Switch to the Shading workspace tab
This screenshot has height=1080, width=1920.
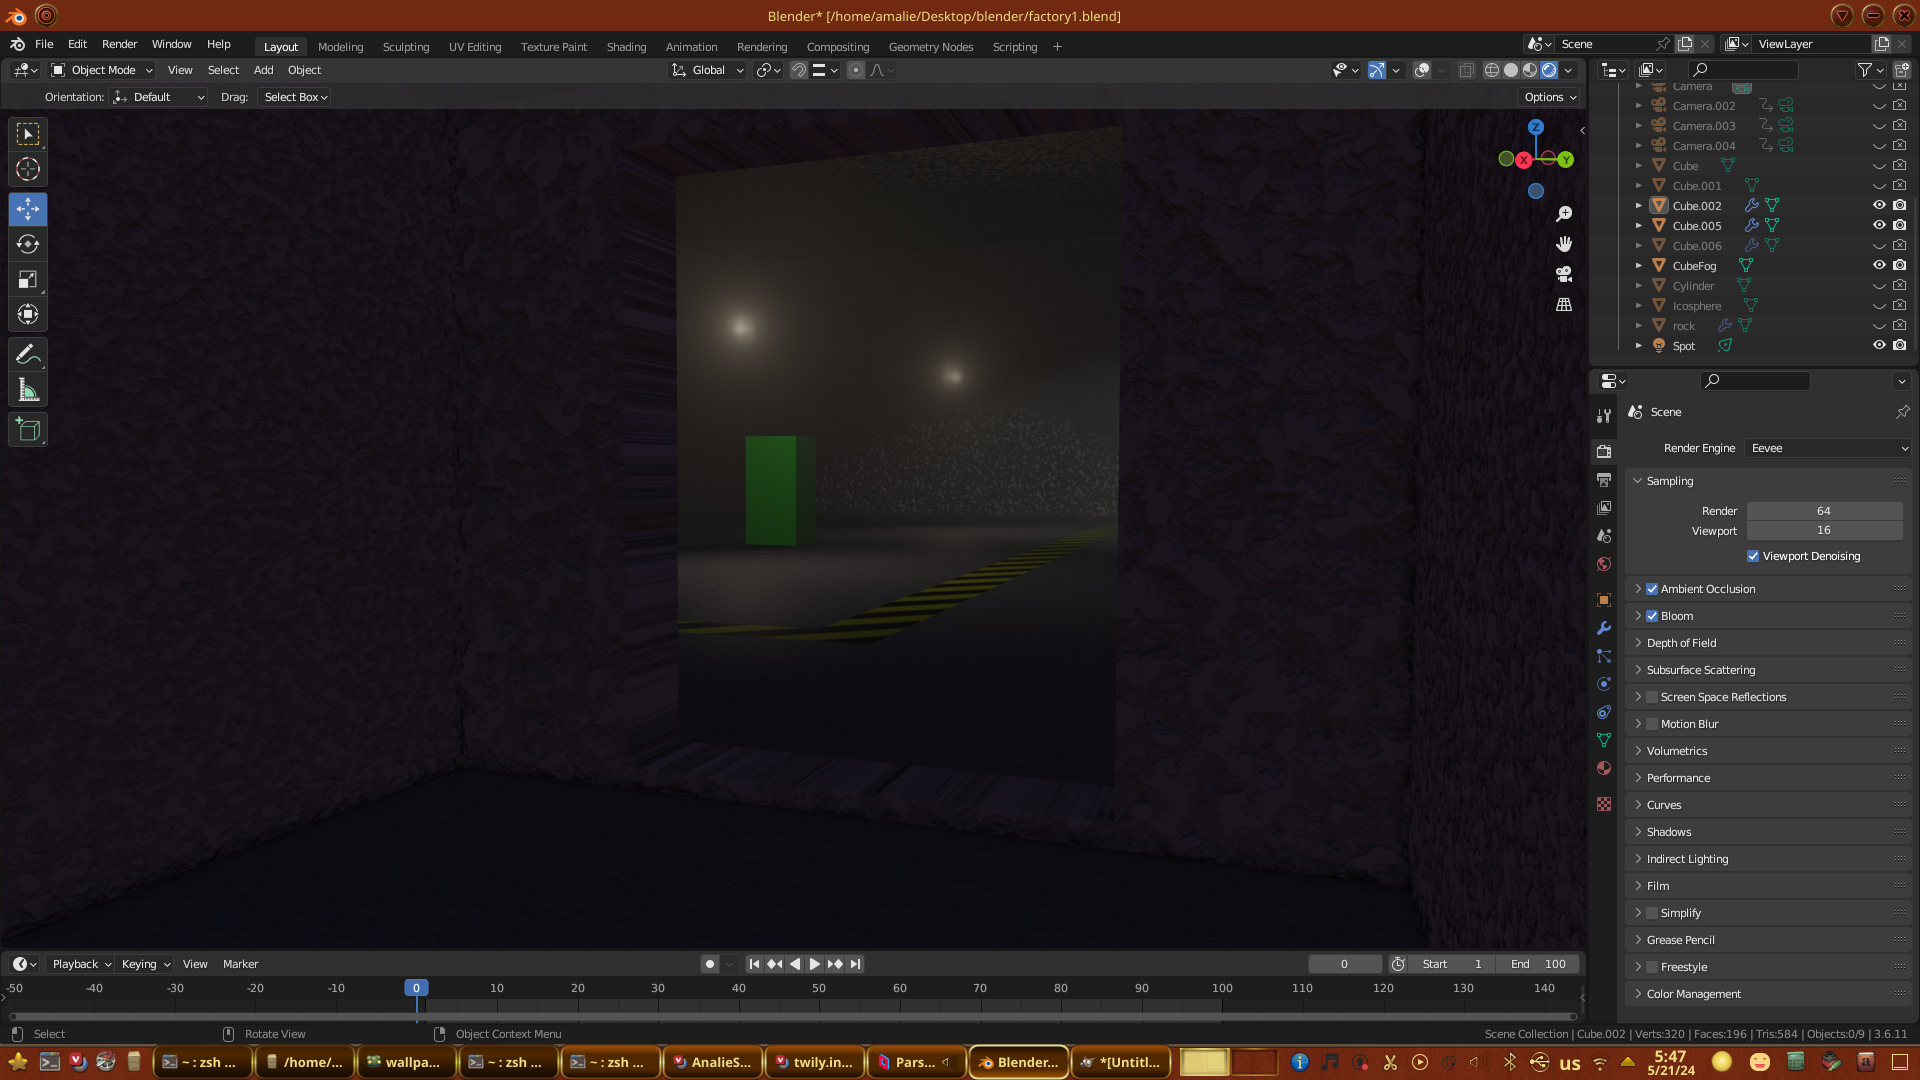[626, 47]
